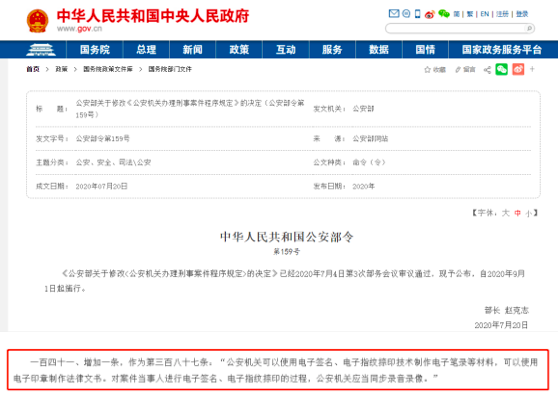This screenshot has width=558, height=396.
Task: Open the 数据 nav menu
Action: tap(379, 49)
